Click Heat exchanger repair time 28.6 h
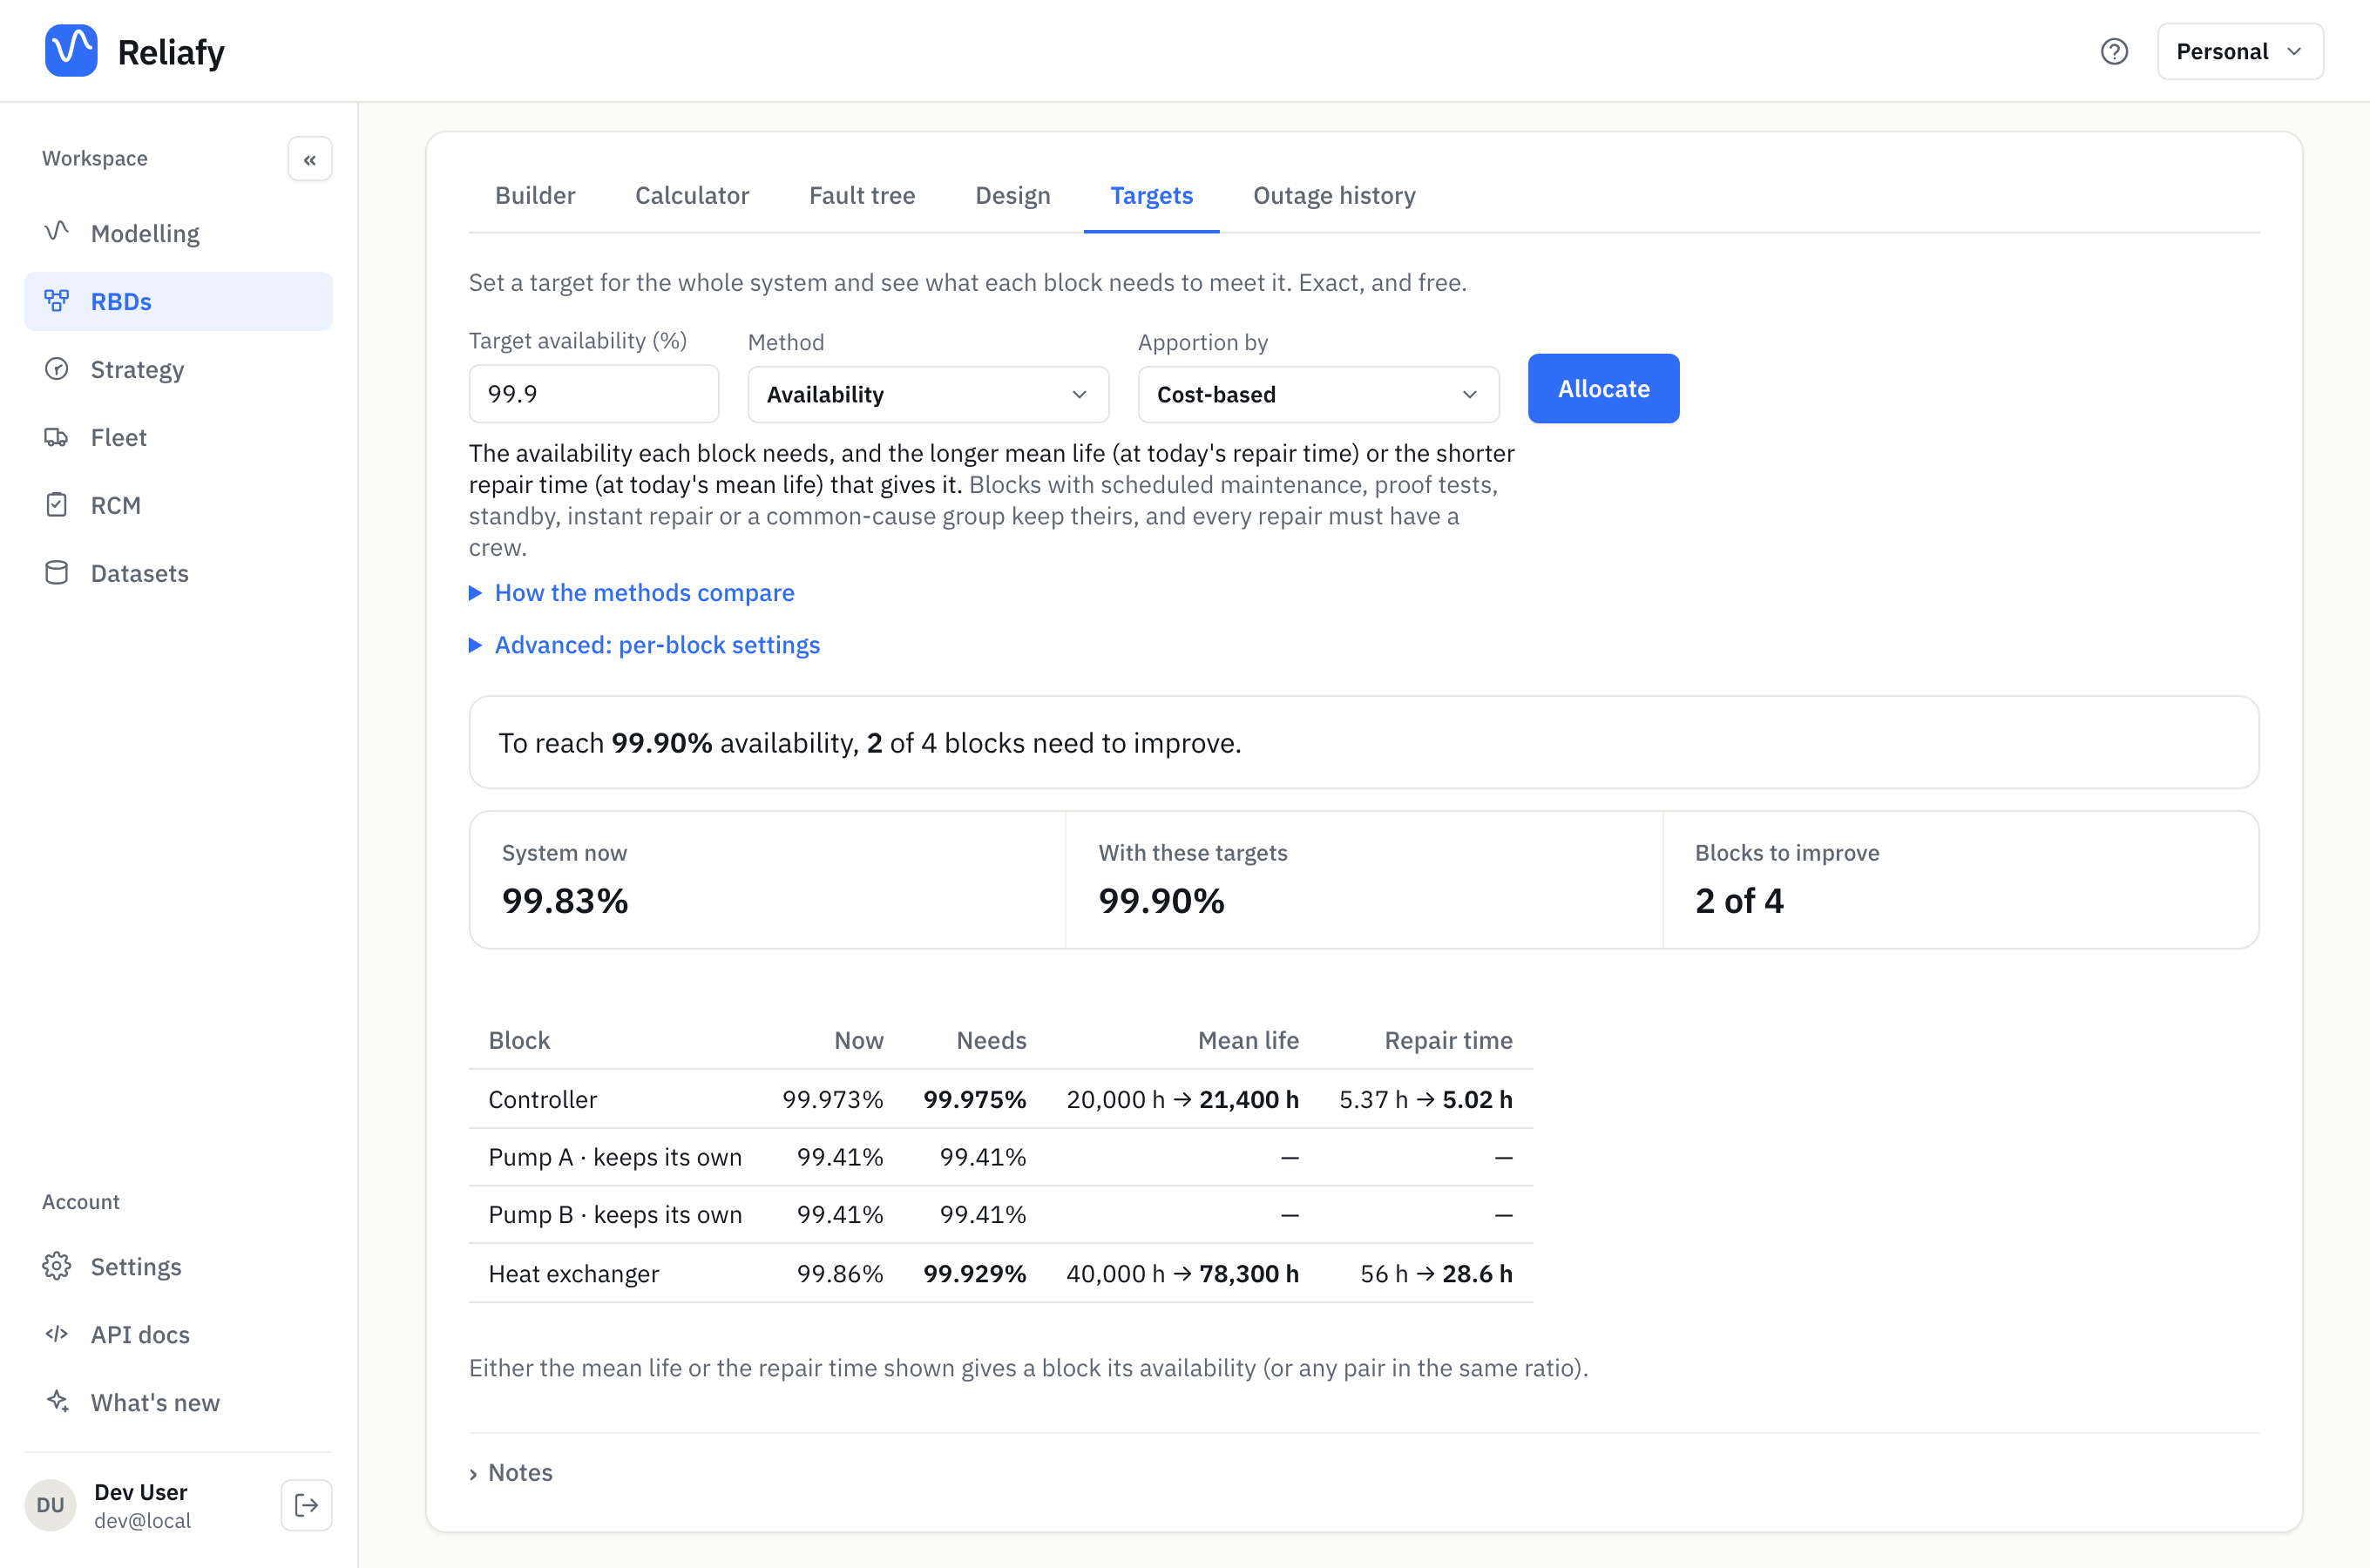The width and height of the screenshot is (2370, 1568). click(x=1477, y=1274)
